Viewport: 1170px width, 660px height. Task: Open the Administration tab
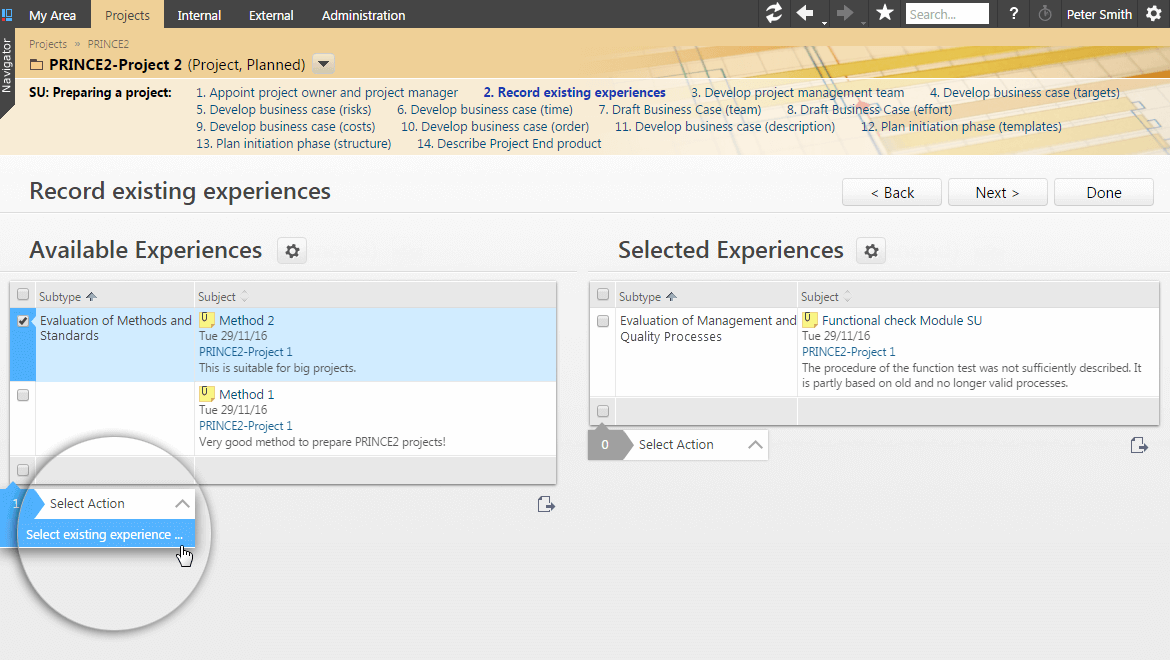pyautogui.click(x=363, y=15)
